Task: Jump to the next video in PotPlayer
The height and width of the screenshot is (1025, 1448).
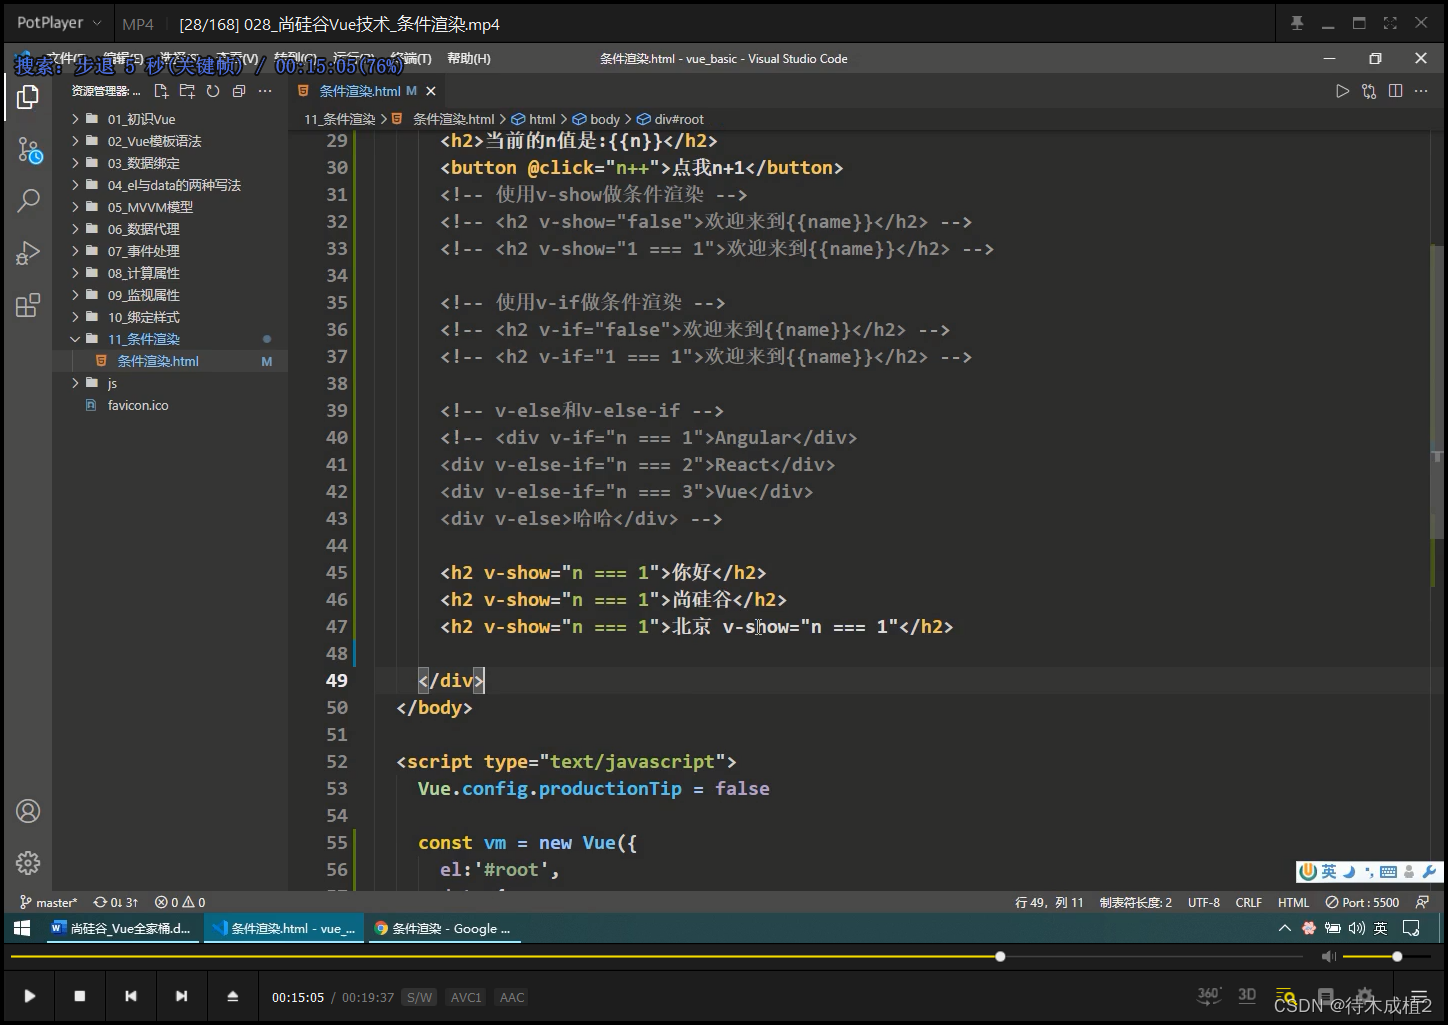Action: pyautogui.click(x=181, y=996)
